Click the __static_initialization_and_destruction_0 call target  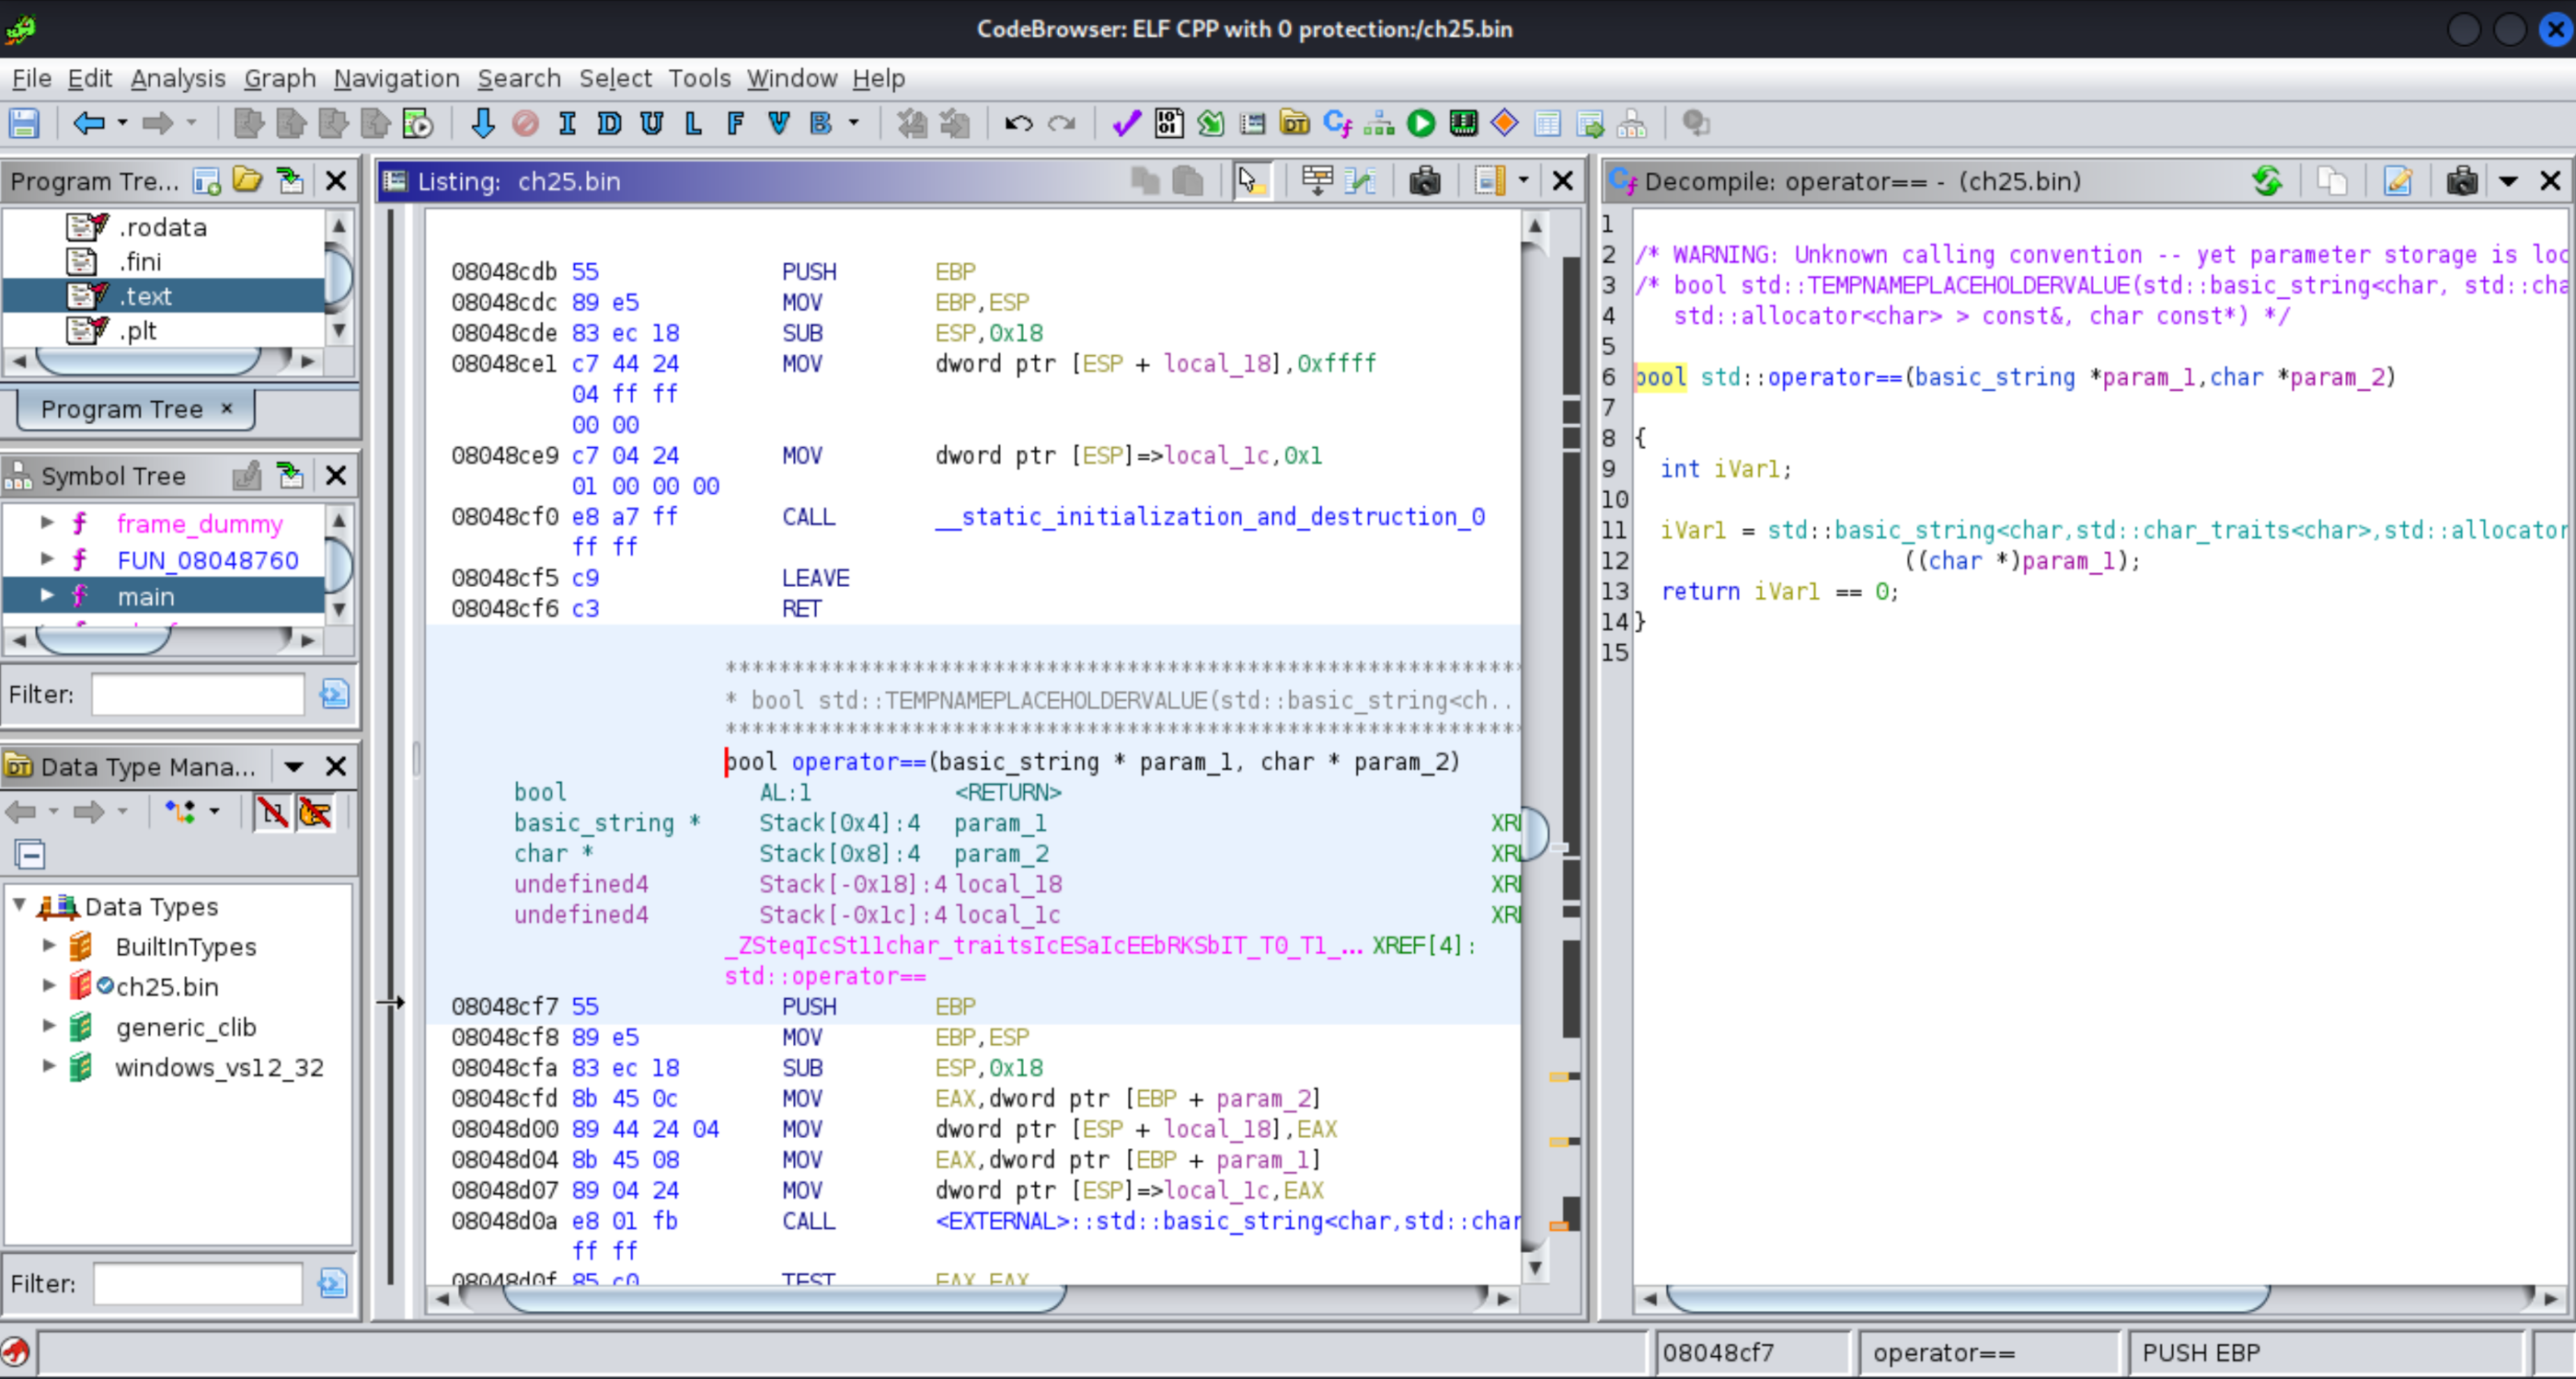pyautogui.click(x=1210, y=517)
